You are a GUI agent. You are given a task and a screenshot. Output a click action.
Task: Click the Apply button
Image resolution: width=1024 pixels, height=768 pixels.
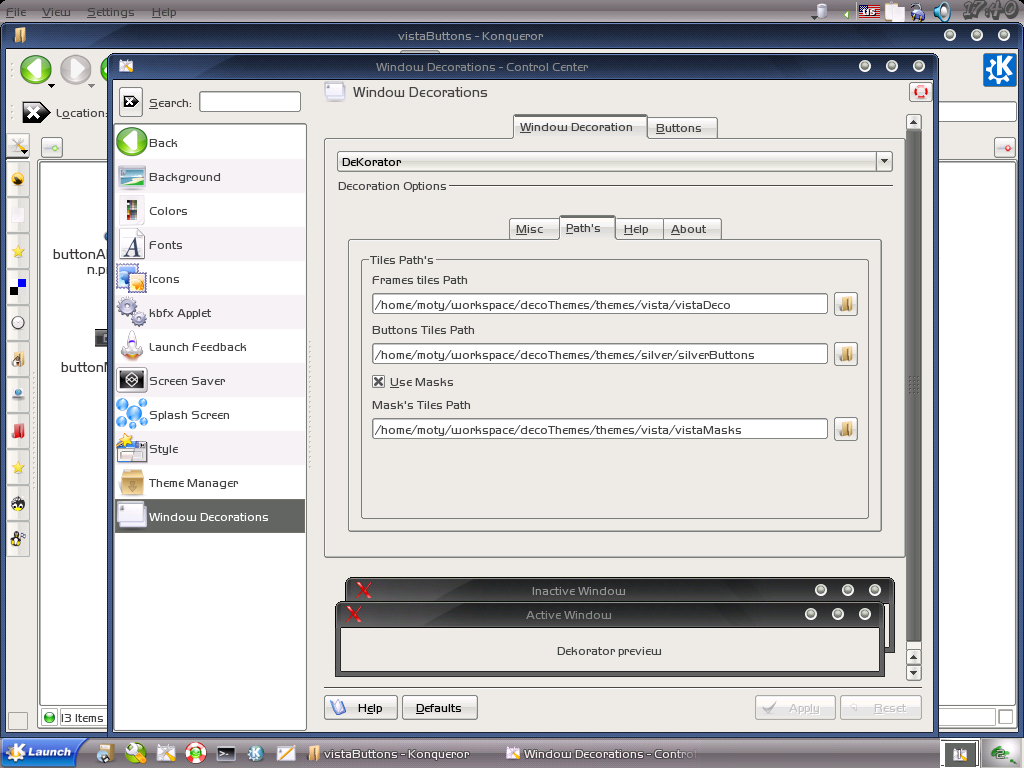(x=795, y=708)
